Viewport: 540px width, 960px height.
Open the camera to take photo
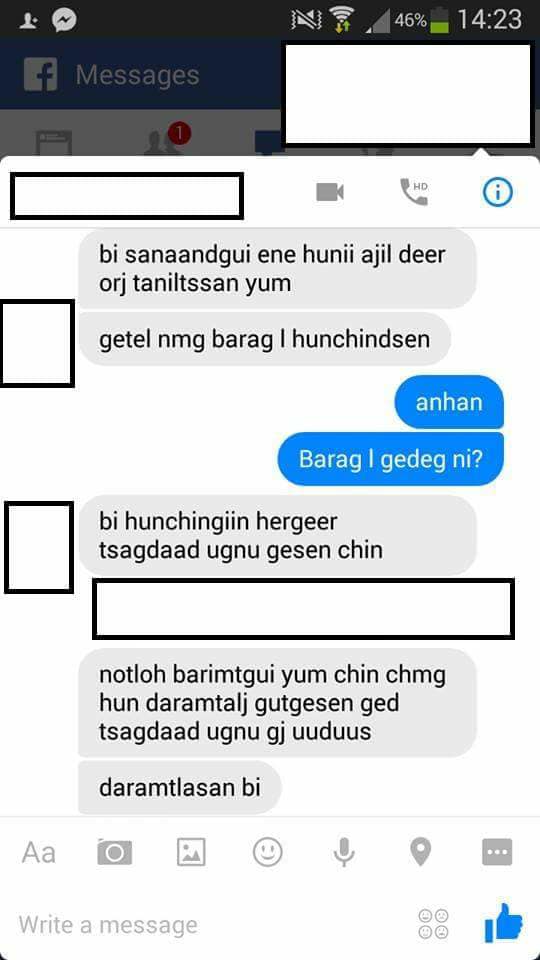tap(114, 852)
